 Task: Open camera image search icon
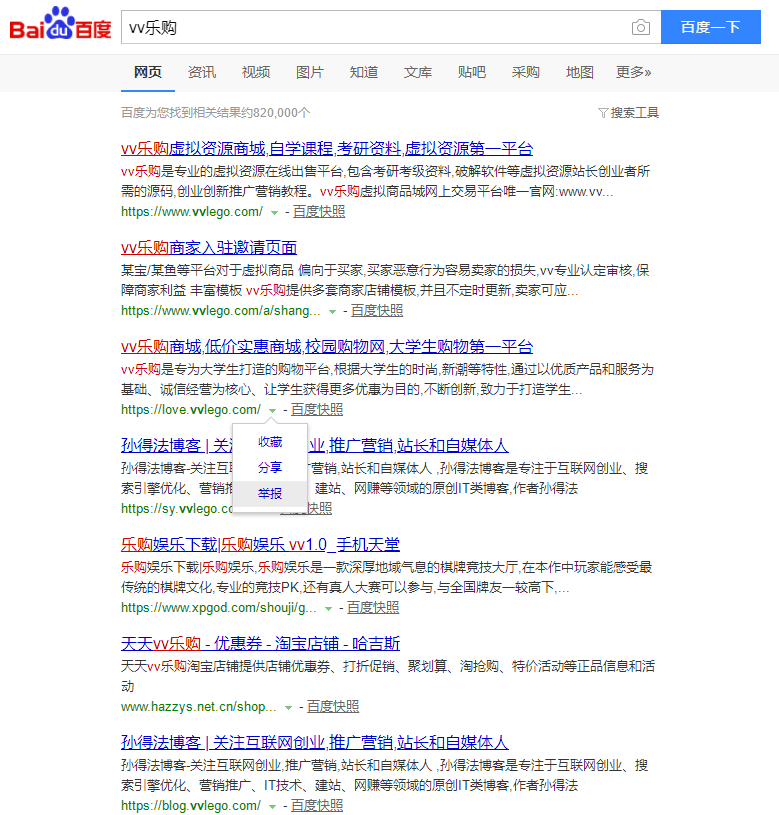point(641,27)
